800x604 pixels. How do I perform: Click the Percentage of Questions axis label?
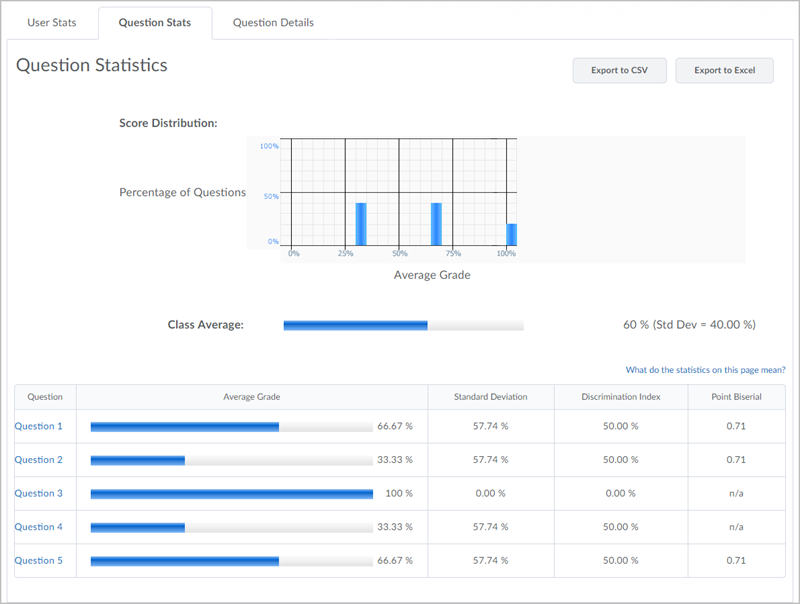point(183,192)
